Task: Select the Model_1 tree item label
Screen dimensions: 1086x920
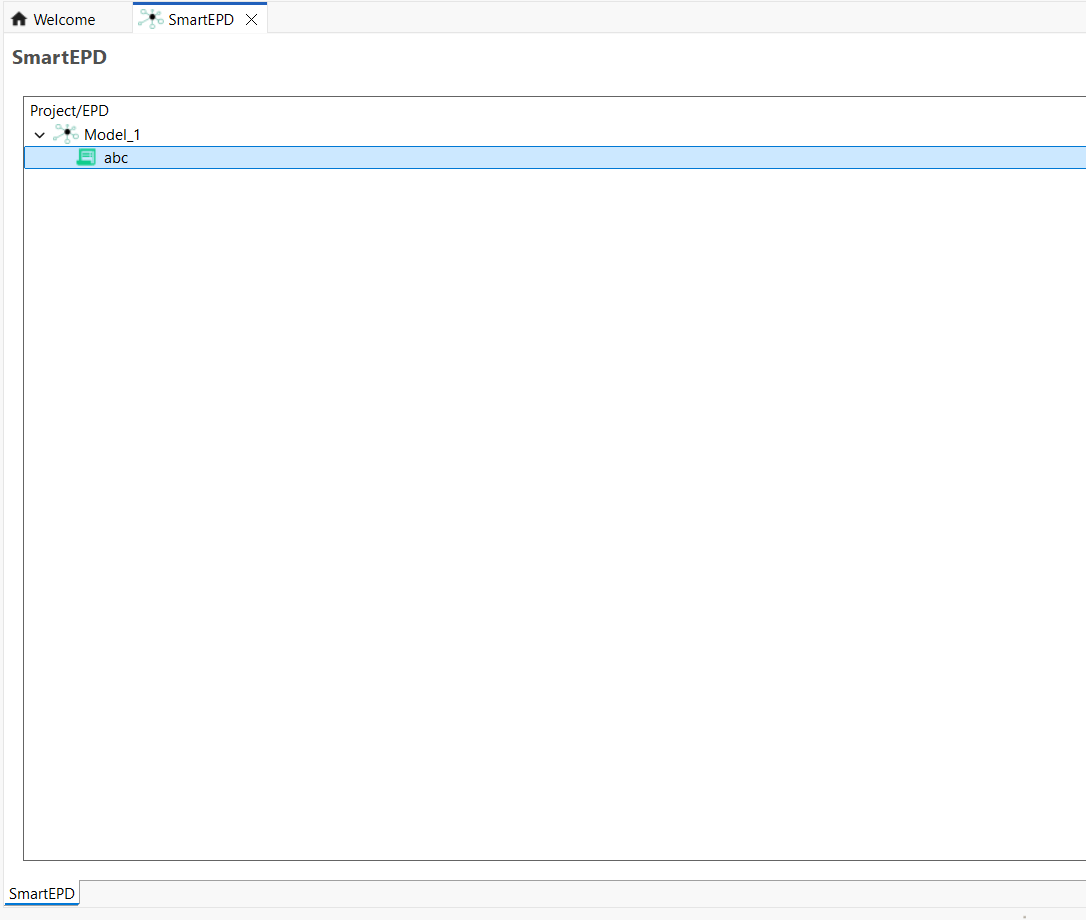Action: tap(112, 134)
